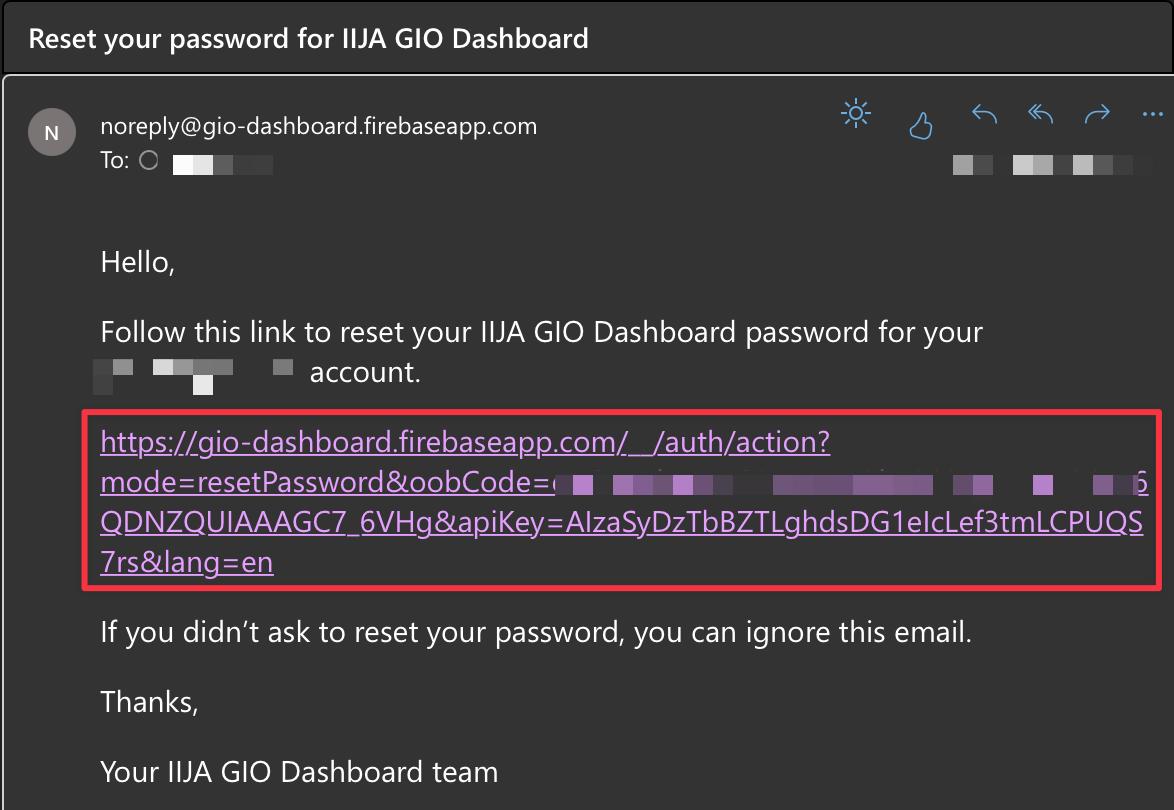Click the "Hello," greeting line
The height and width of the screenshot is (810, 1174).
(x=138, y=262)
